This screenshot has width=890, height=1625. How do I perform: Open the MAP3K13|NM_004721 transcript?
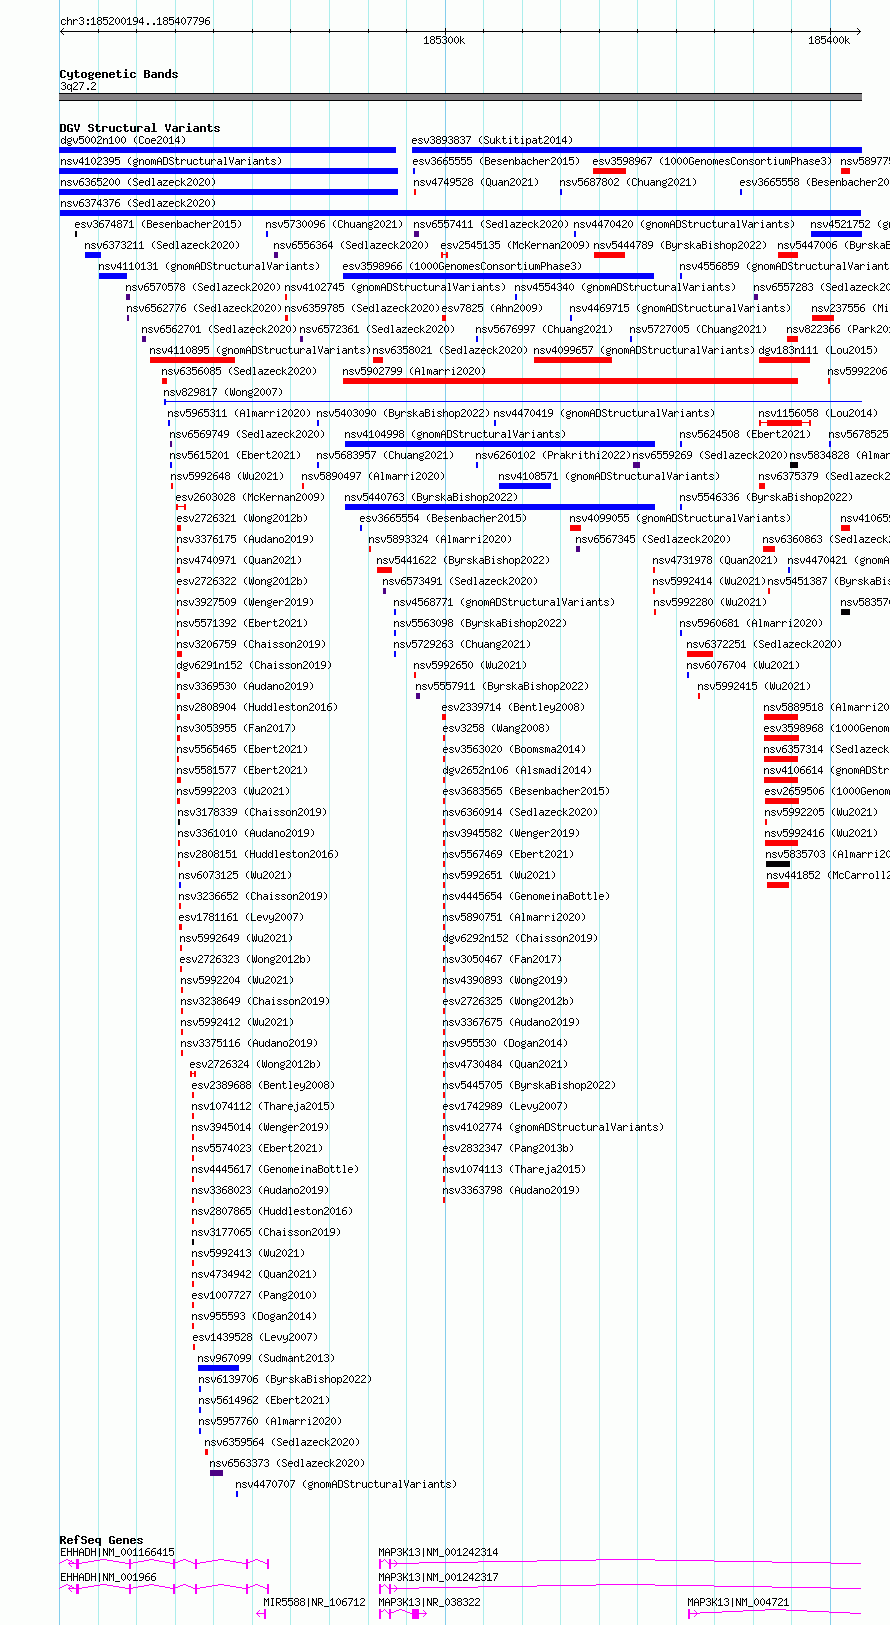[774, 1612]
